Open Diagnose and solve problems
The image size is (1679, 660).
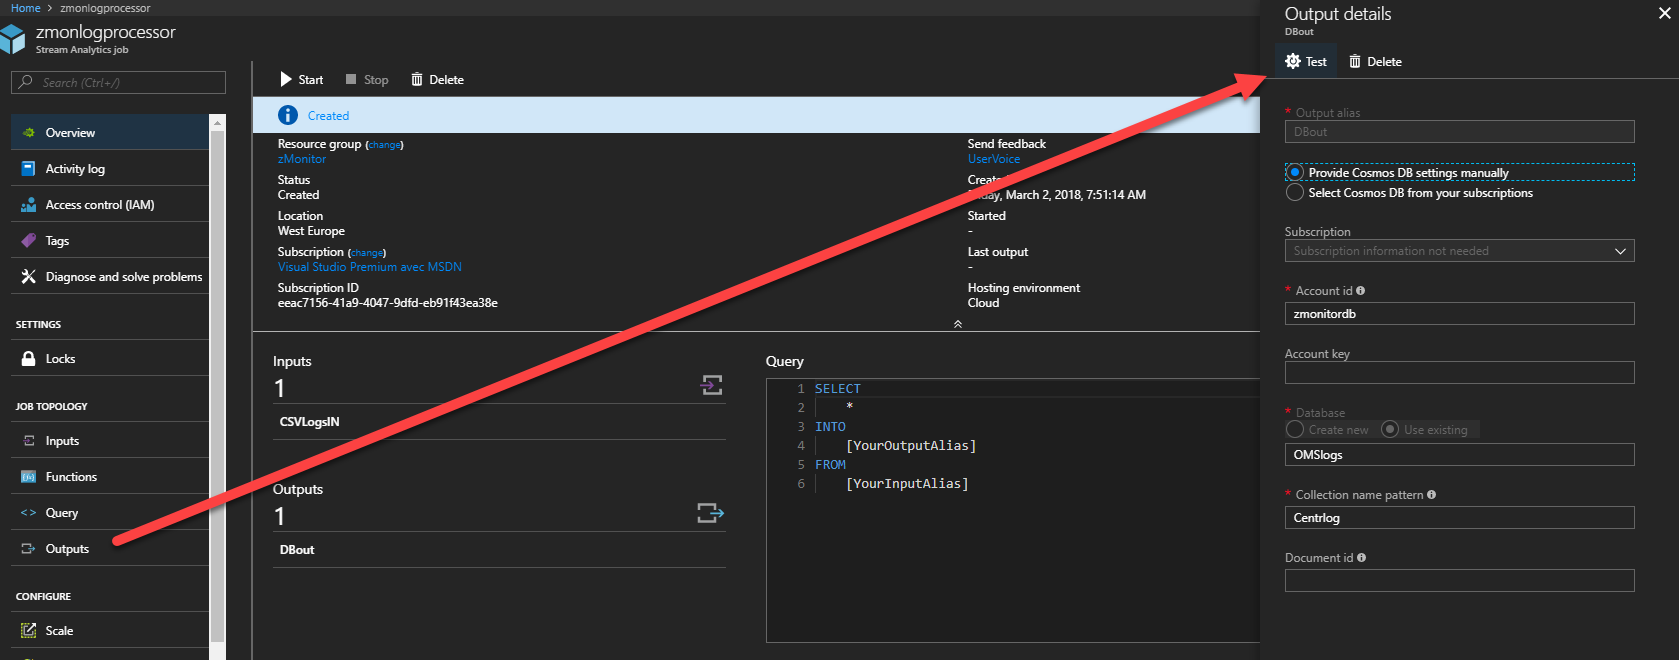pyautogui.click(x=110, y=277)
